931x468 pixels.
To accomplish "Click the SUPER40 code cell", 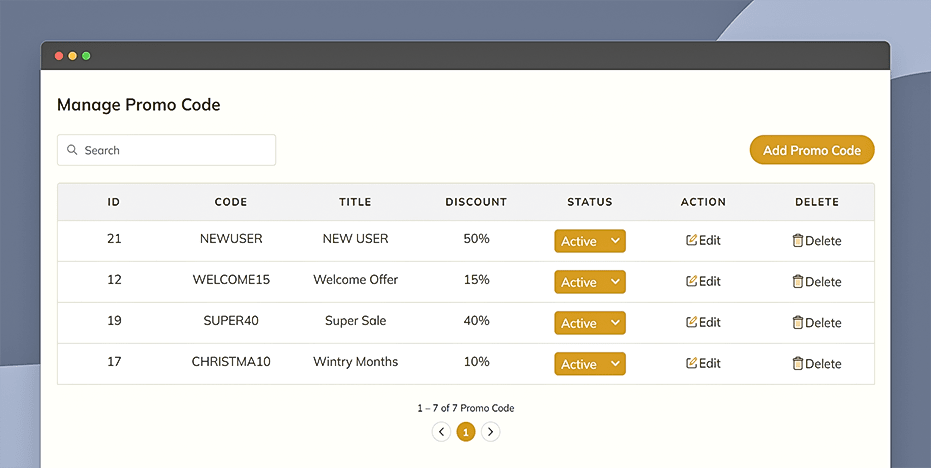I will click(231, 321).
